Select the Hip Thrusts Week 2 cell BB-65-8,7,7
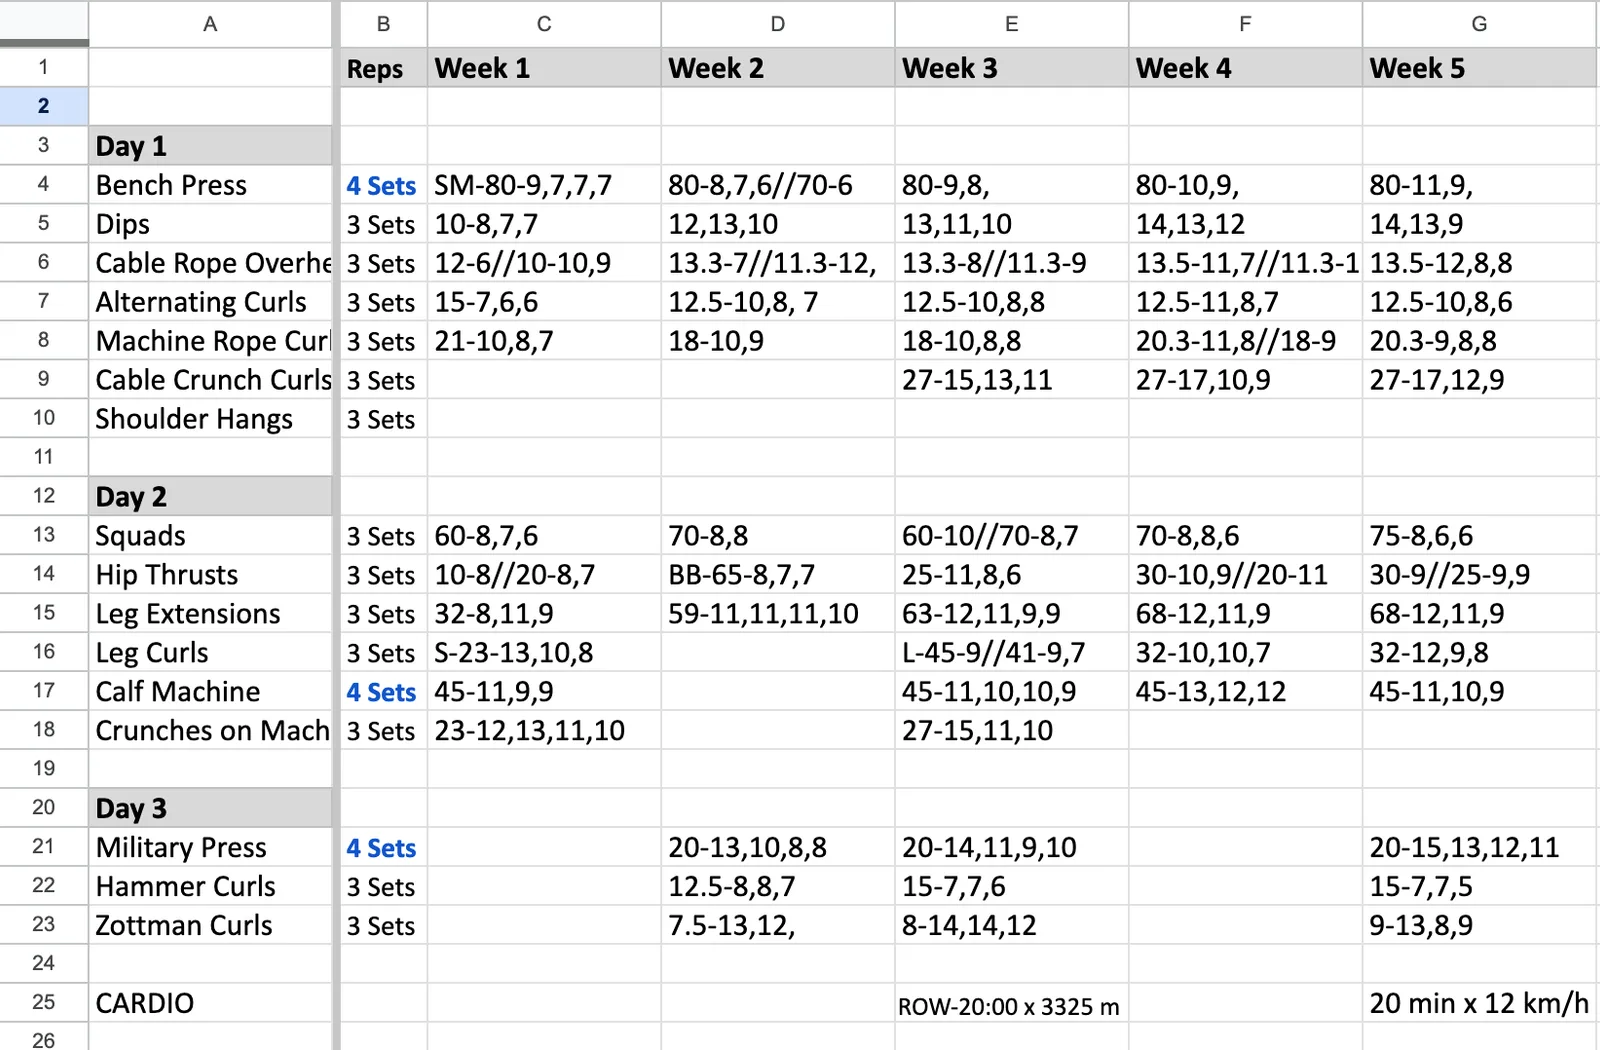This screenshot has height=1050, width=1600. pos(778,575)
